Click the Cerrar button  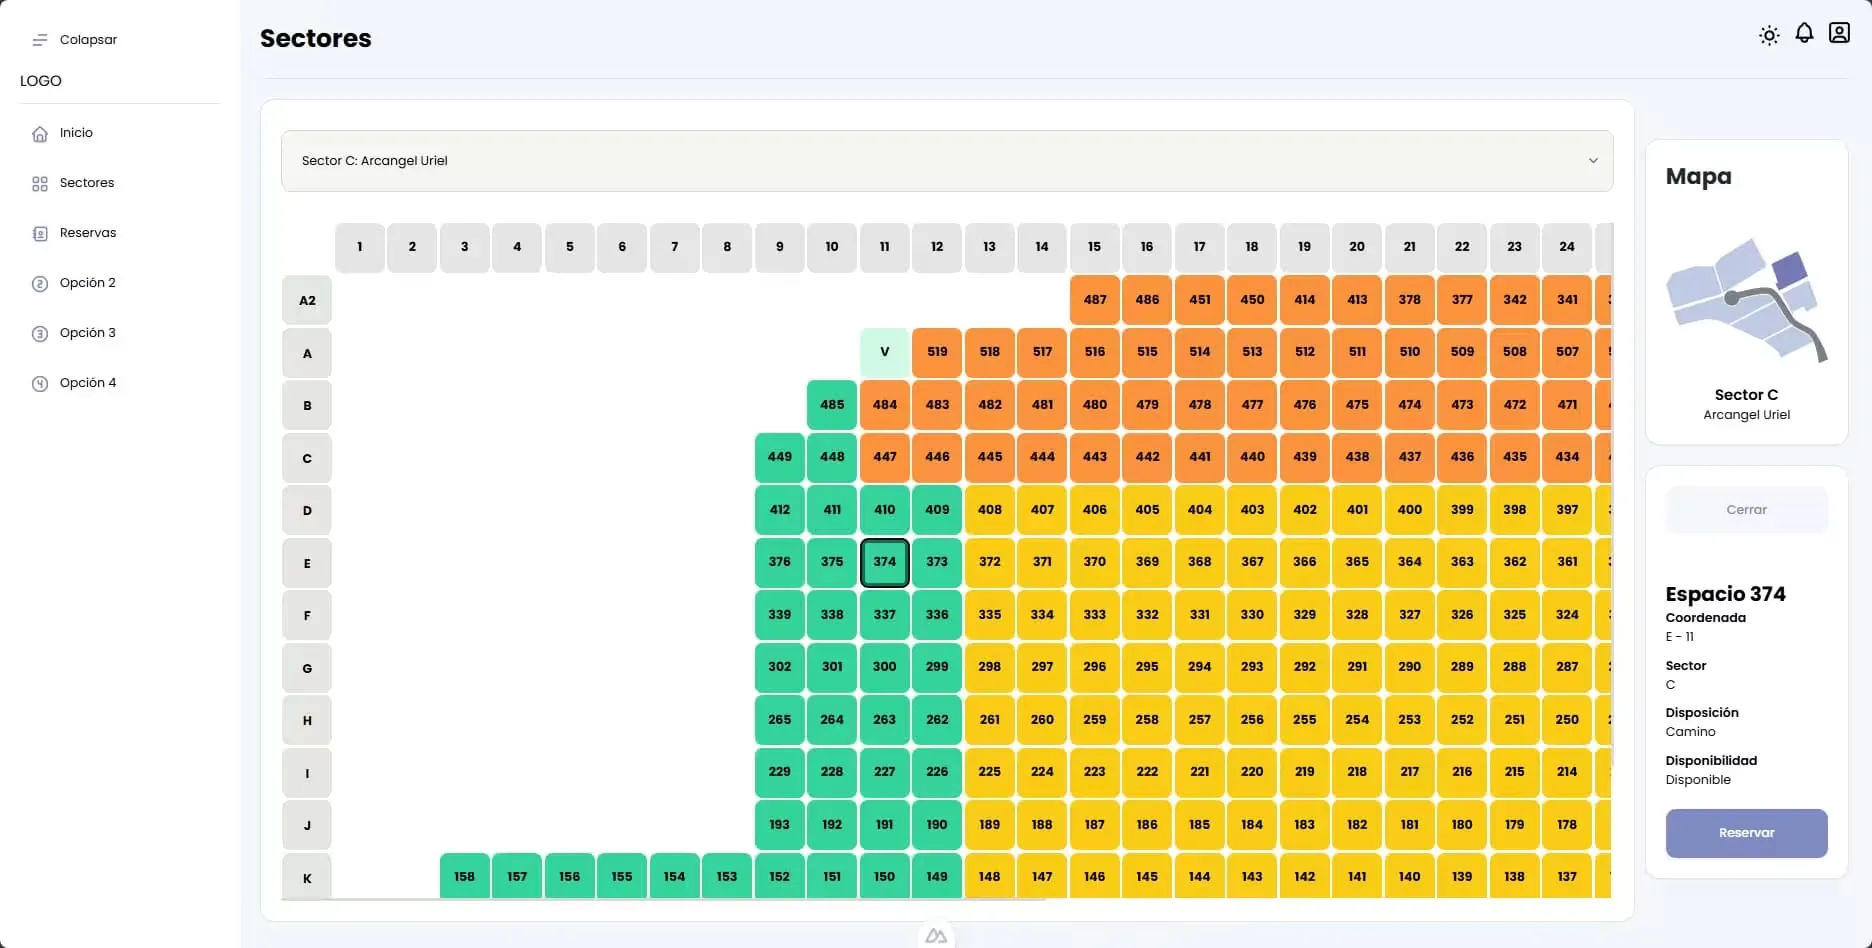point(1746,509)
